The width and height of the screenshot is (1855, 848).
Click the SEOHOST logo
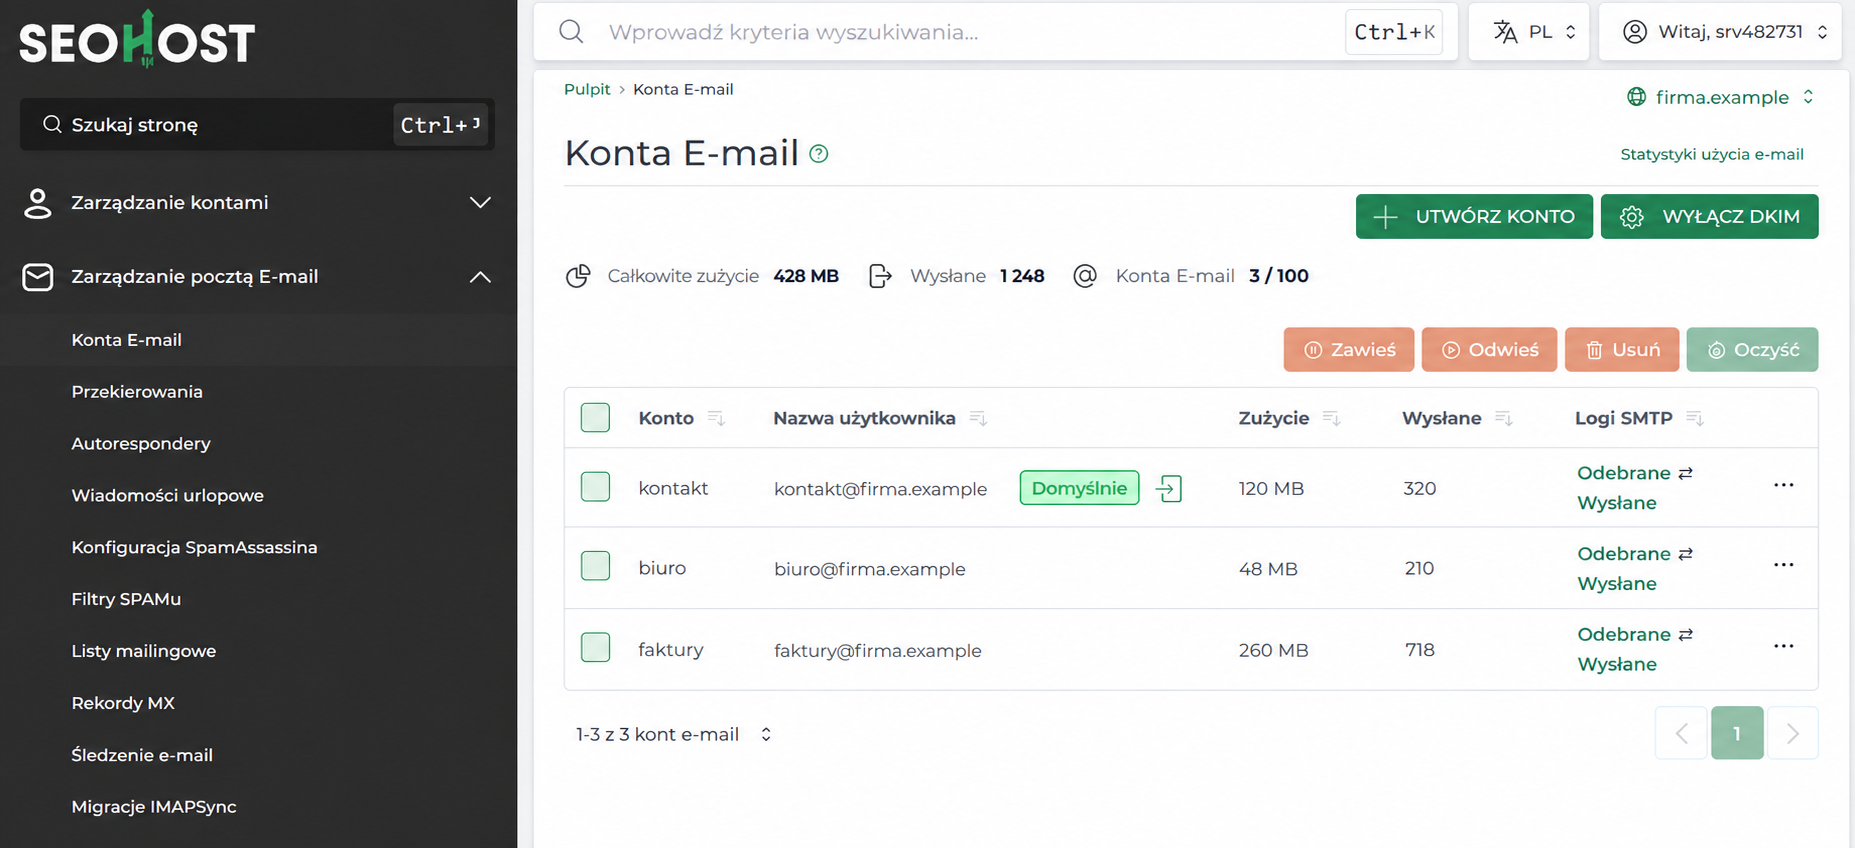coord(137,40)
